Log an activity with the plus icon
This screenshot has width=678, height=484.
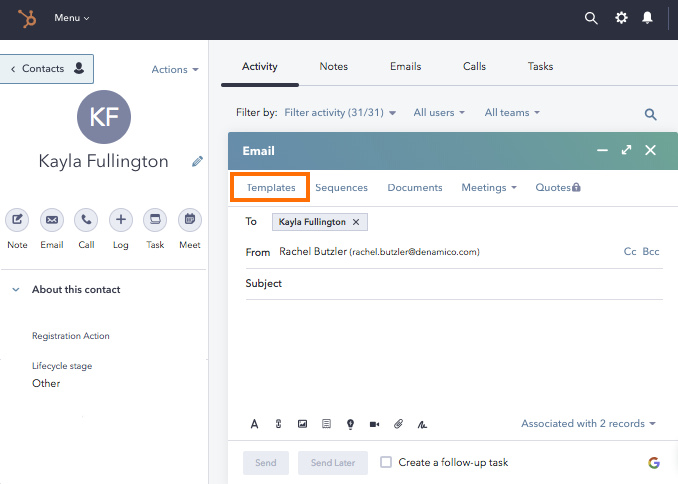tap(121, 220)
